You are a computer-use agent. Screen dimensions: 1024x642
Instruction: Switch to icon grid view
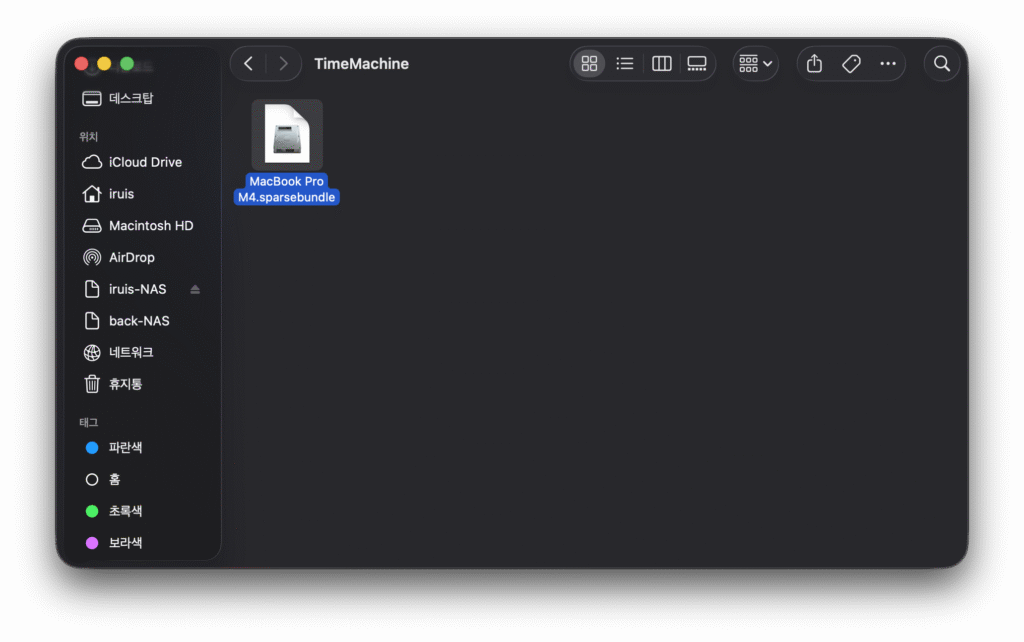coord(589,64)
